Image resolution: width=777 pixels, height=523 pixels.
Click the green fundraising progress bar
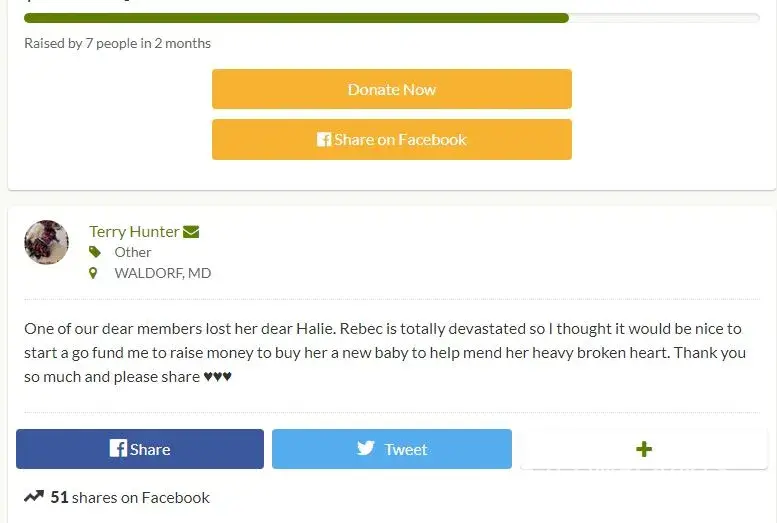point(296,18)
